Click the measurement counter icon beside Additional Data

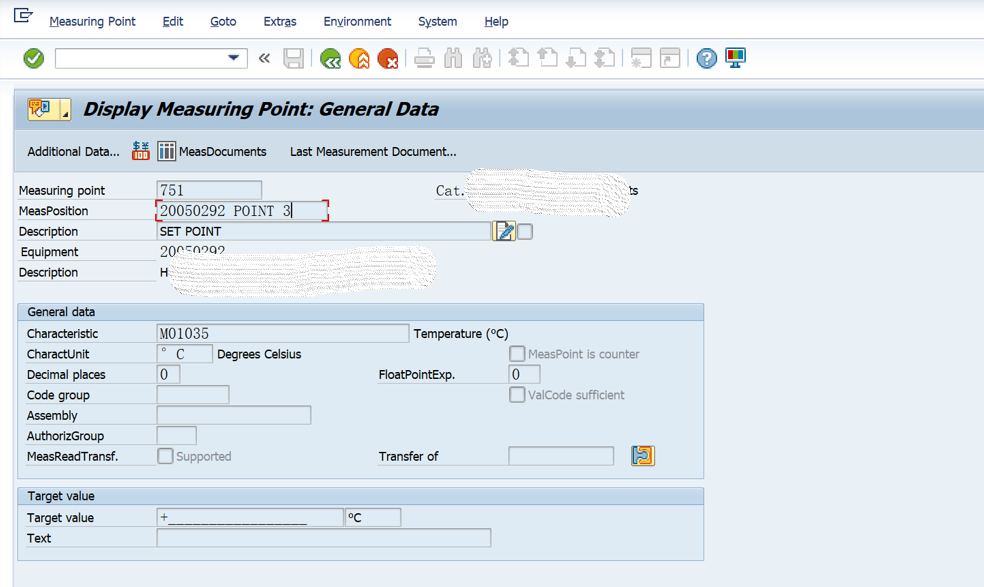point(141,151)
